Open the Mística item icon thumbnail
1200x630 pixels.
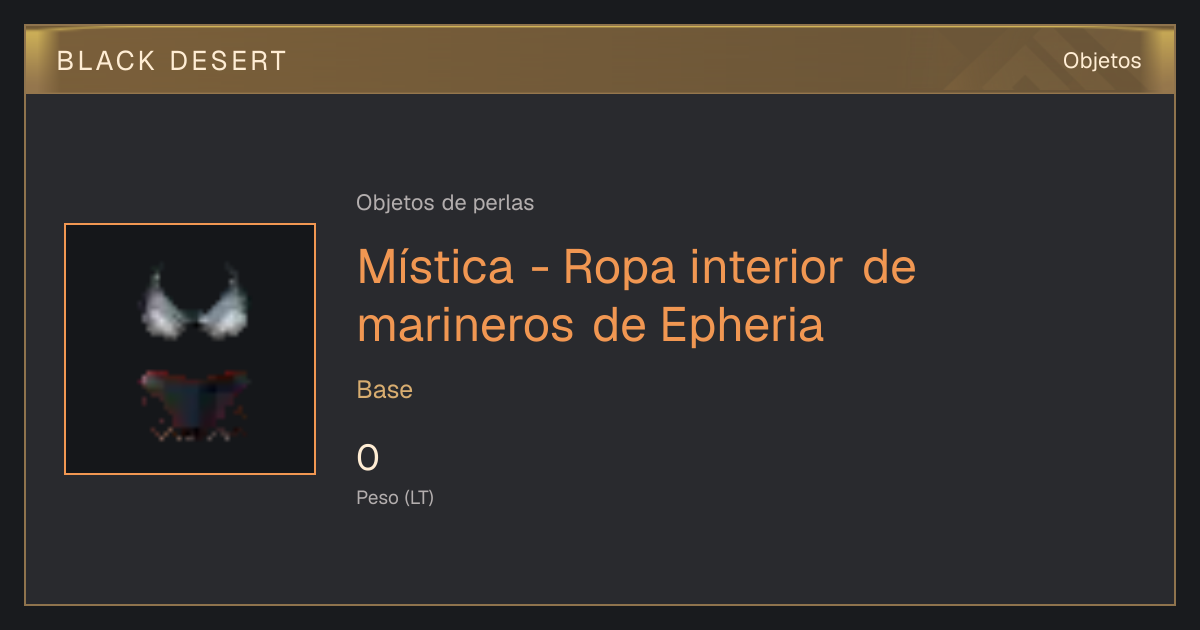[x=190, y=349]
